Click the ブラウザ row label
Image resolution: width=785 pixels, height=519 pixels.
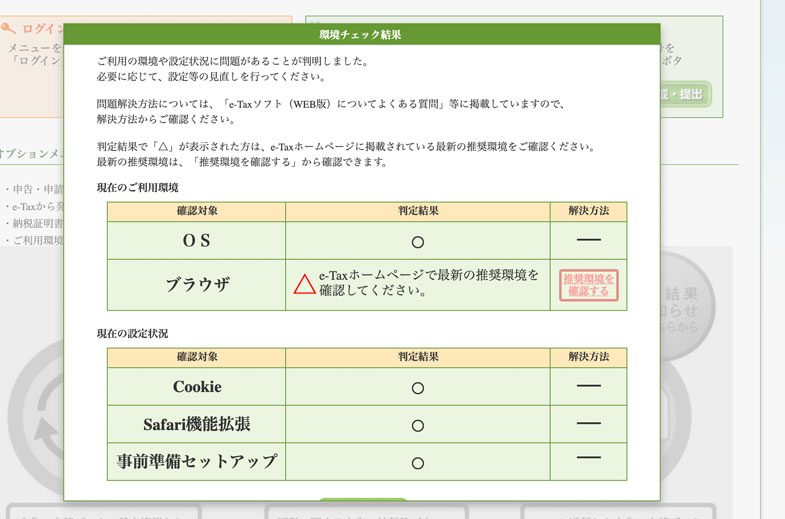[x=197, y=284]
